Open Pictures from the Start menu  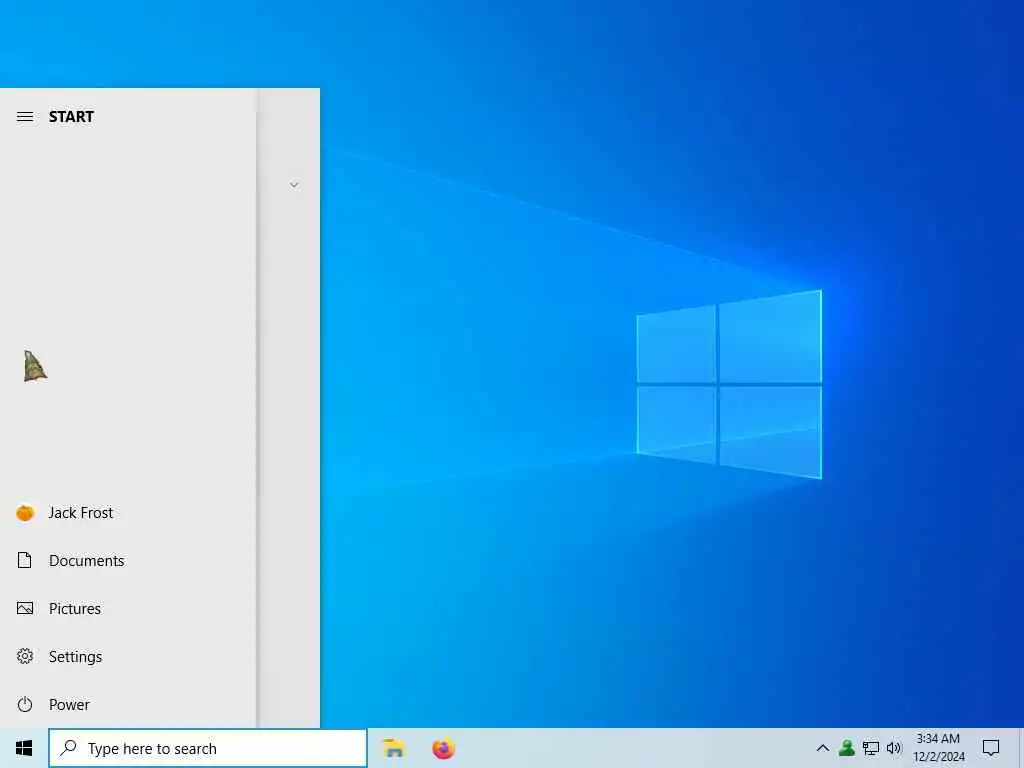click(128, 609)
